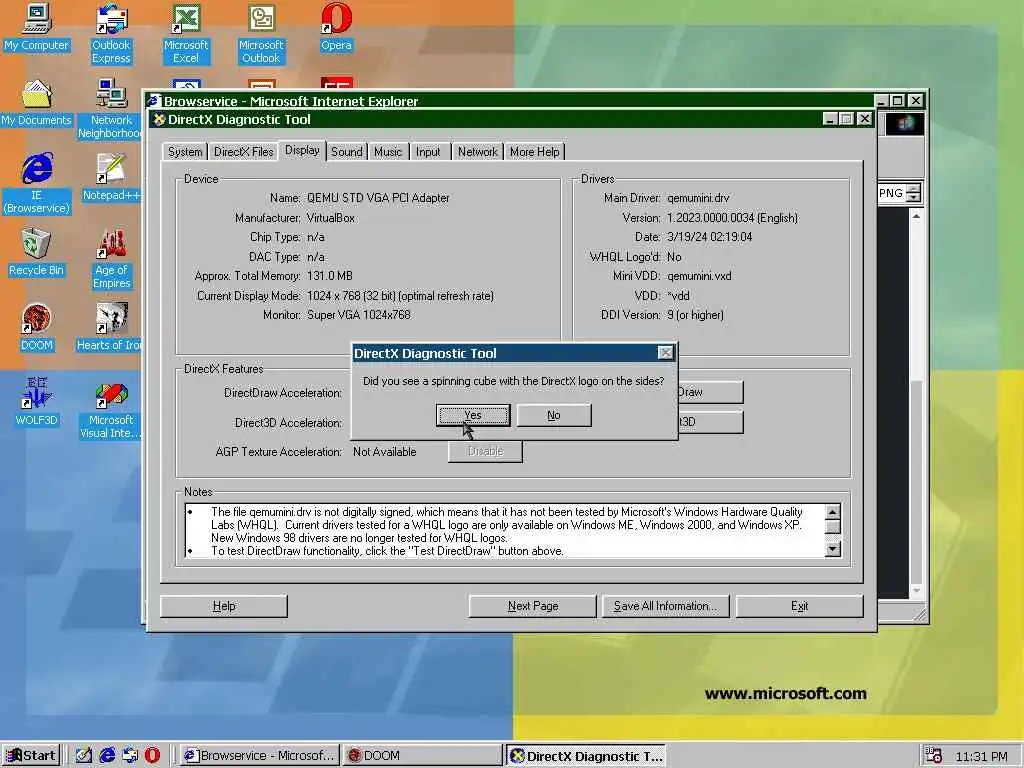Launch Microsoft Outlook desktop shortcut
This screenshot has width=1024, height=768.
pyautogui.click(x=261, y=33)
